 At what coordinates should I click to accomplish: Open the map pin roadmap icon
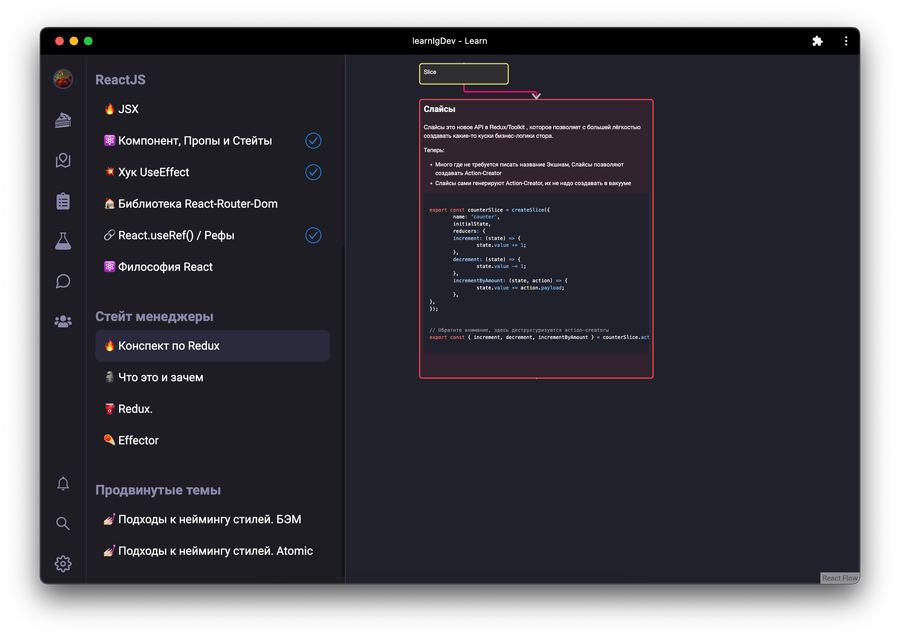(63, 161)
